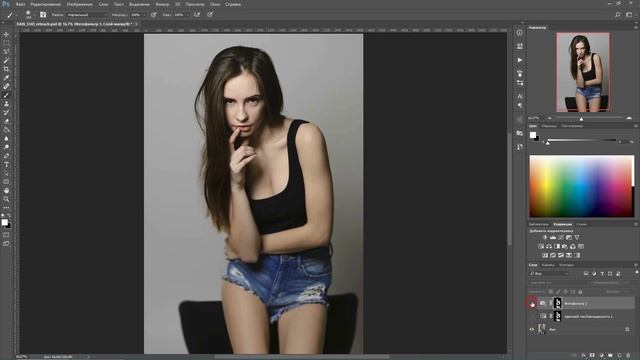Open the Файл menu
640x360 pixels.
click(x=20, y=4)
